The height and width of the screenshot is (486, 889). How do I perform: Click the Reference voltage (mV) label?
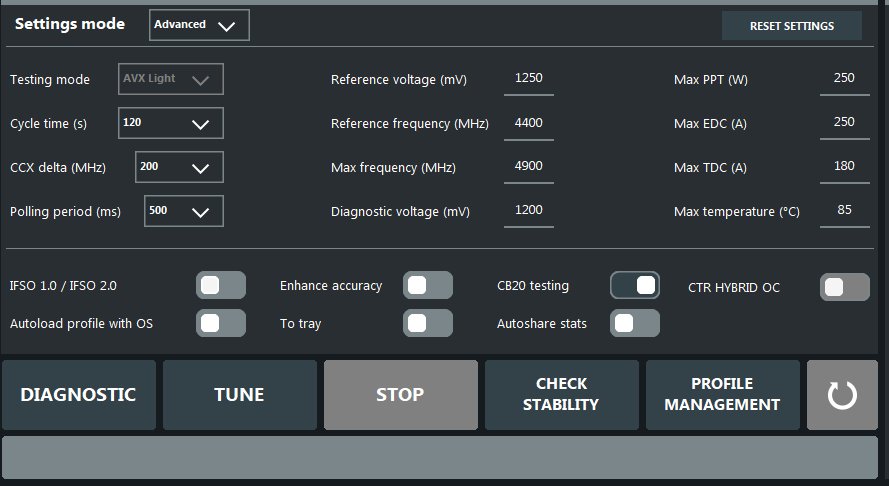tap(399, 80)
